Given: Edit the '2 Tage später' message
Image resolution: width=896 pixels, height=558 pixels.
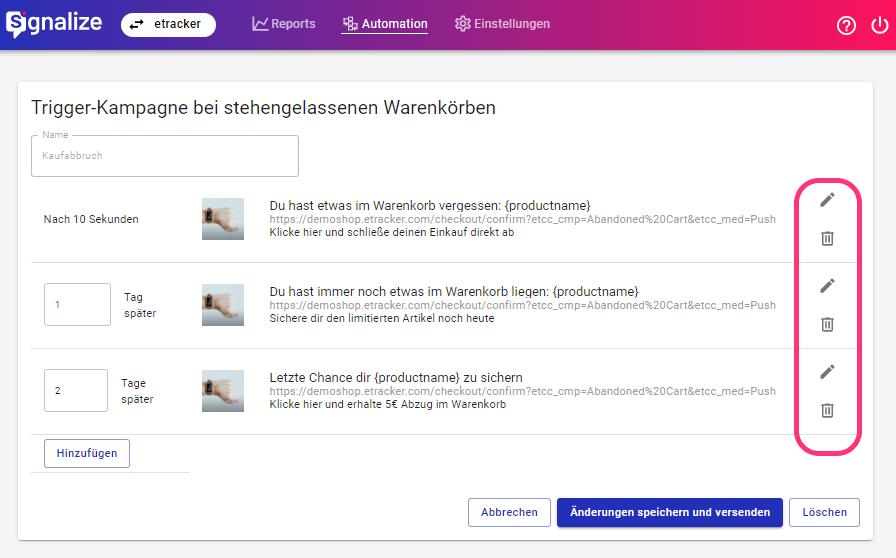Looking at the screenshot, I should click(827, 372).
